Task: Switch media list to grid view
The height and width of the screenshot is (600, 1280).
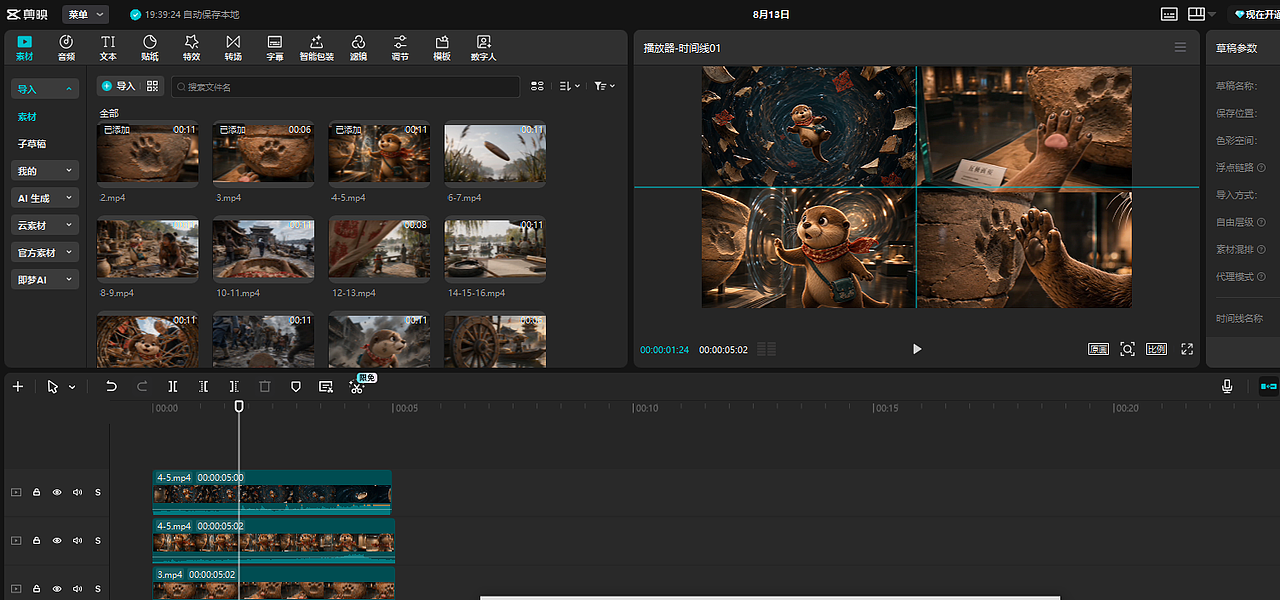Action: [x=537, y=87]
